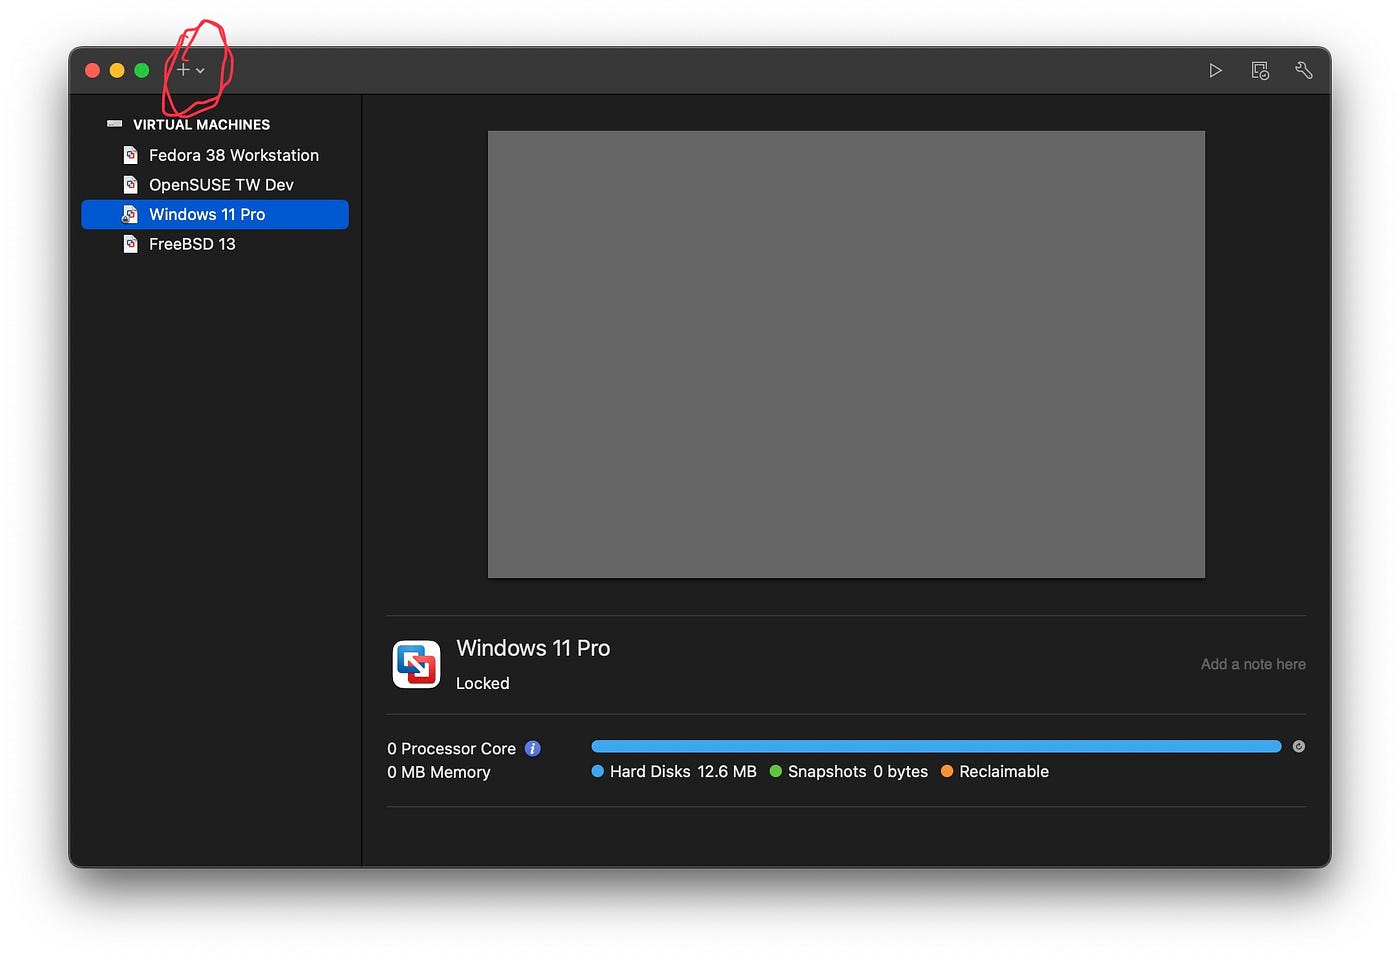Click the VMware Fusion logo icon

[416, 664]
